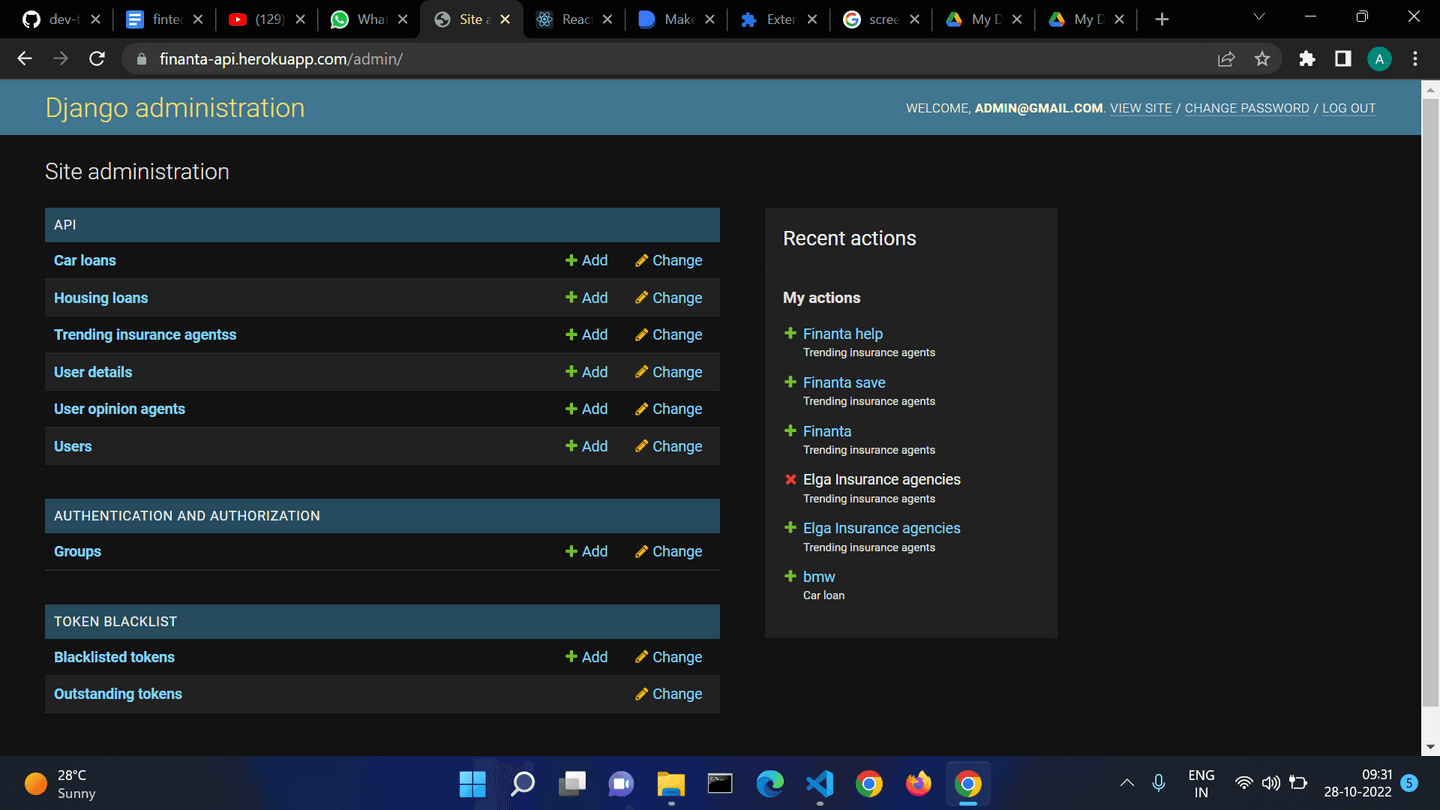The height and width of the screenshot is (810, 1440).
Task: Click Add link for Car loans
Action: 586,260
